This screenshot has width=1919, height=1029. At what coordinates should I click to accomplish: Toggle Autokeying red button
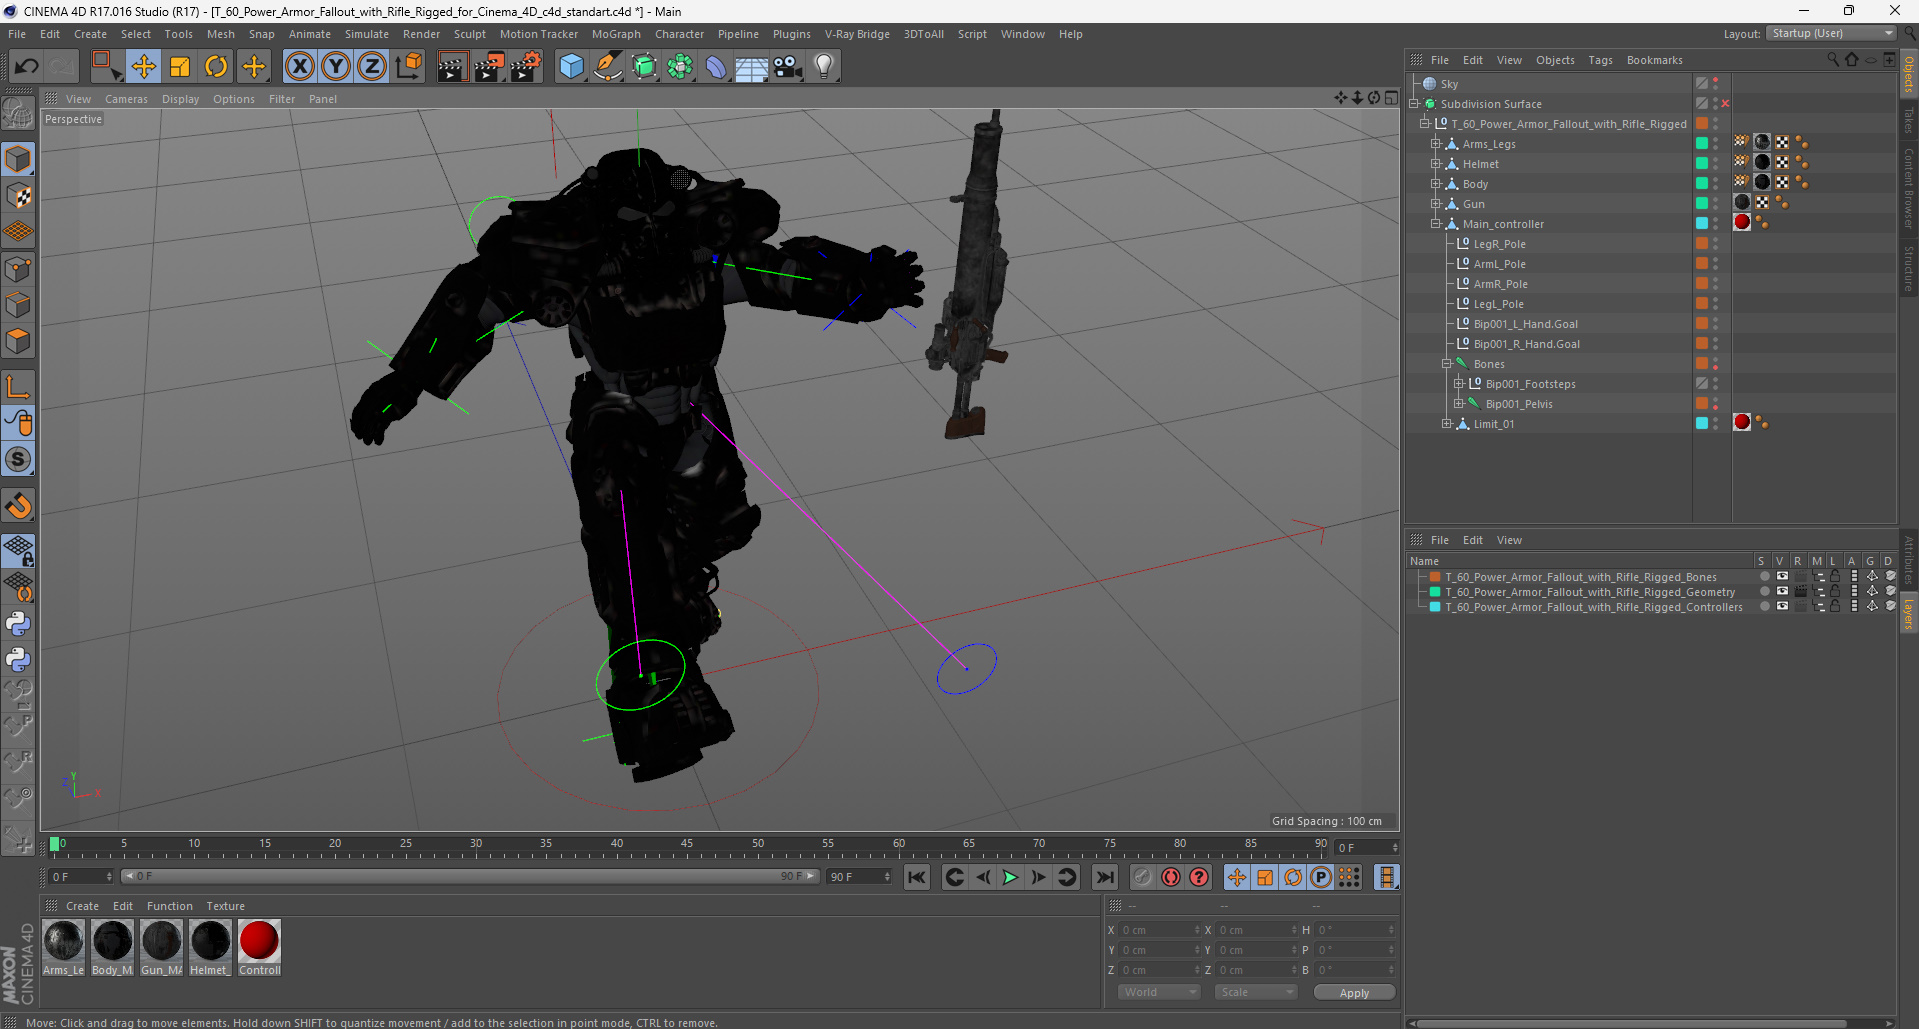click(1170, 878)
